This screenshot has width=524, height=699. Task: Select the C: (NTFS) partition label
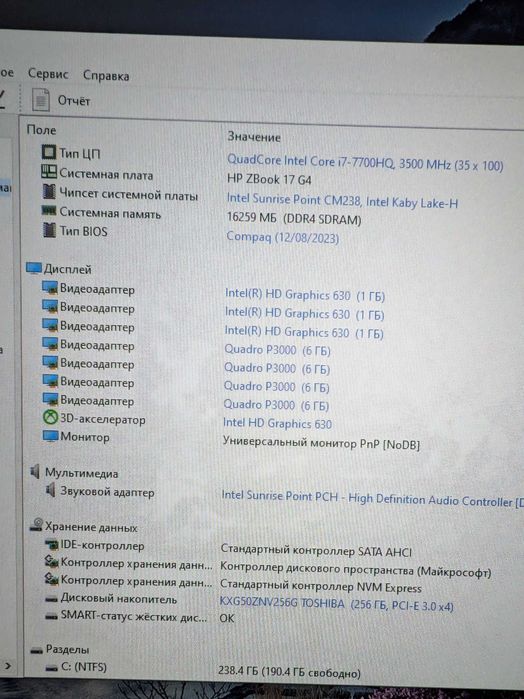[x=84, y=667]
